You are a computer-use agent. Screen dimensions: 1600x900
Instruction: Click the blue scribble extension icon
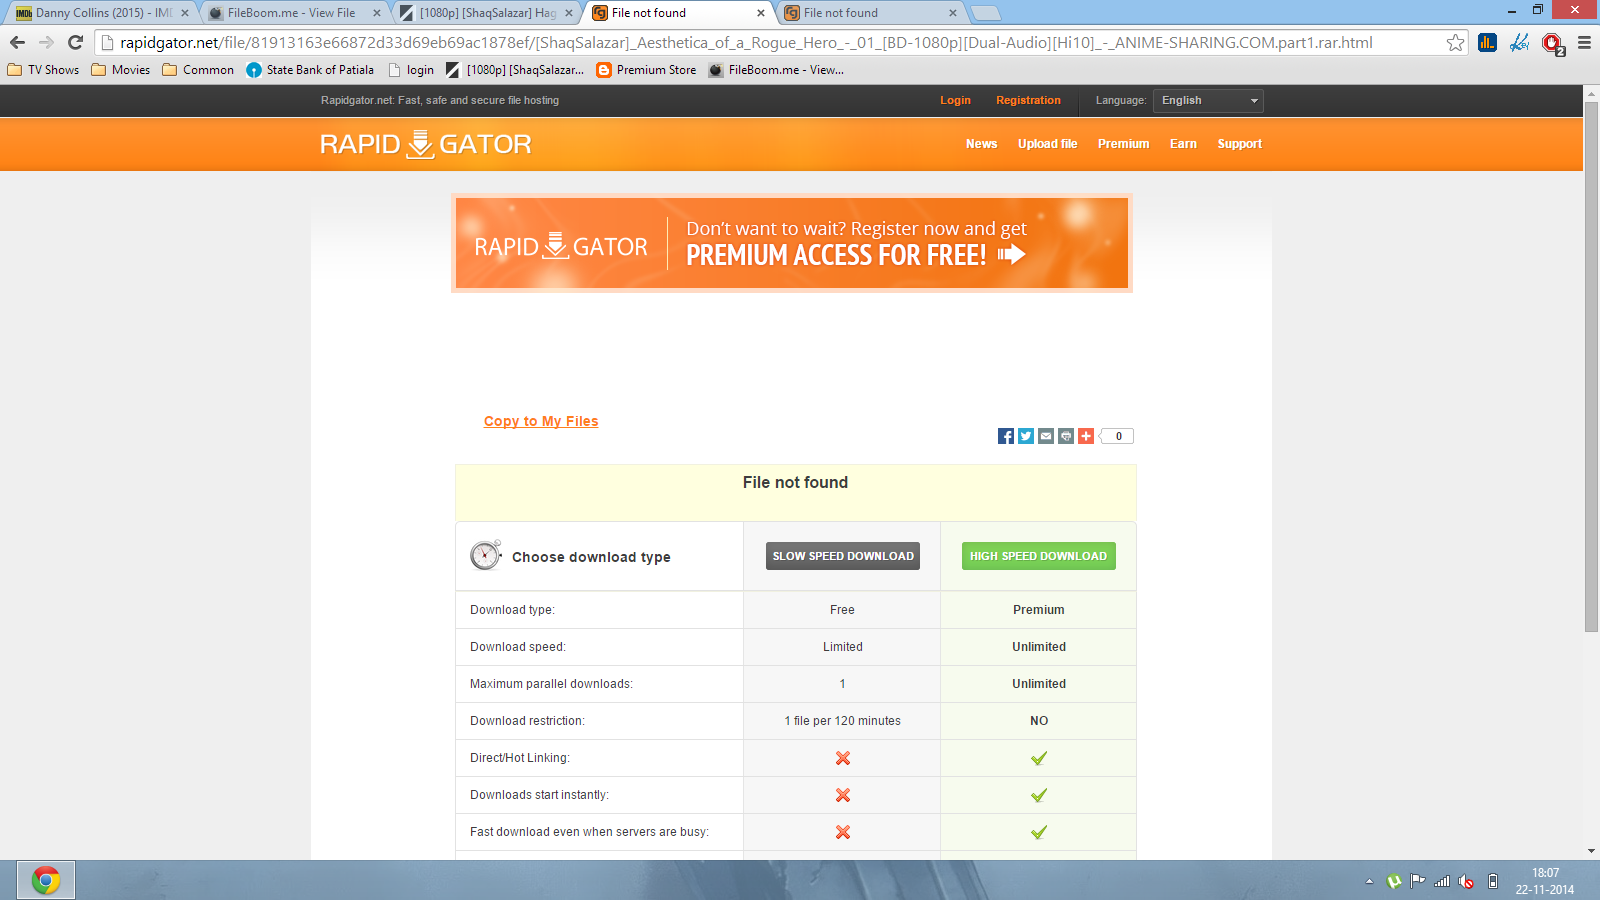click(x=1520, y=42)
